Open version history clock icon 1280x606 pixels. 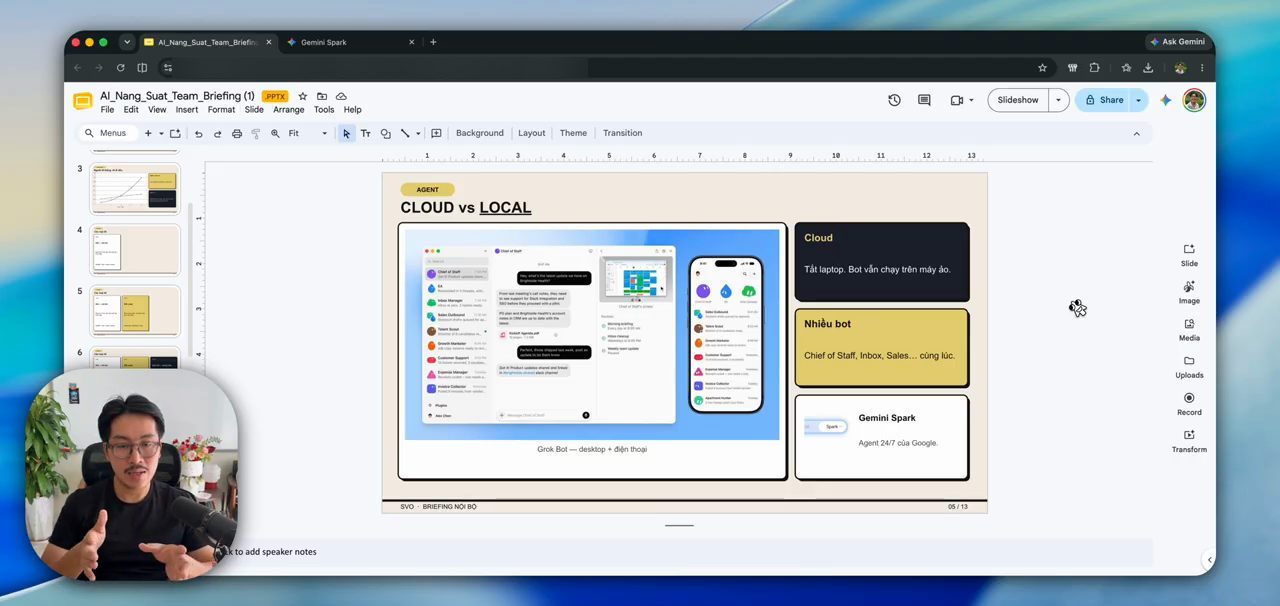click(894, 100)
